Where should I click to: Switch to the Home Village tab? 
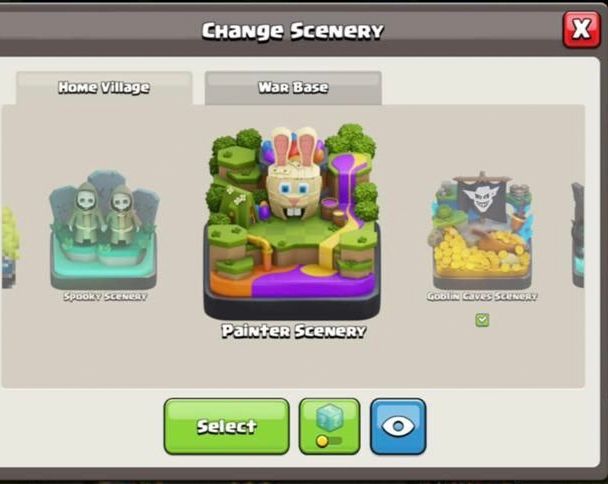(x=104, y=88)
